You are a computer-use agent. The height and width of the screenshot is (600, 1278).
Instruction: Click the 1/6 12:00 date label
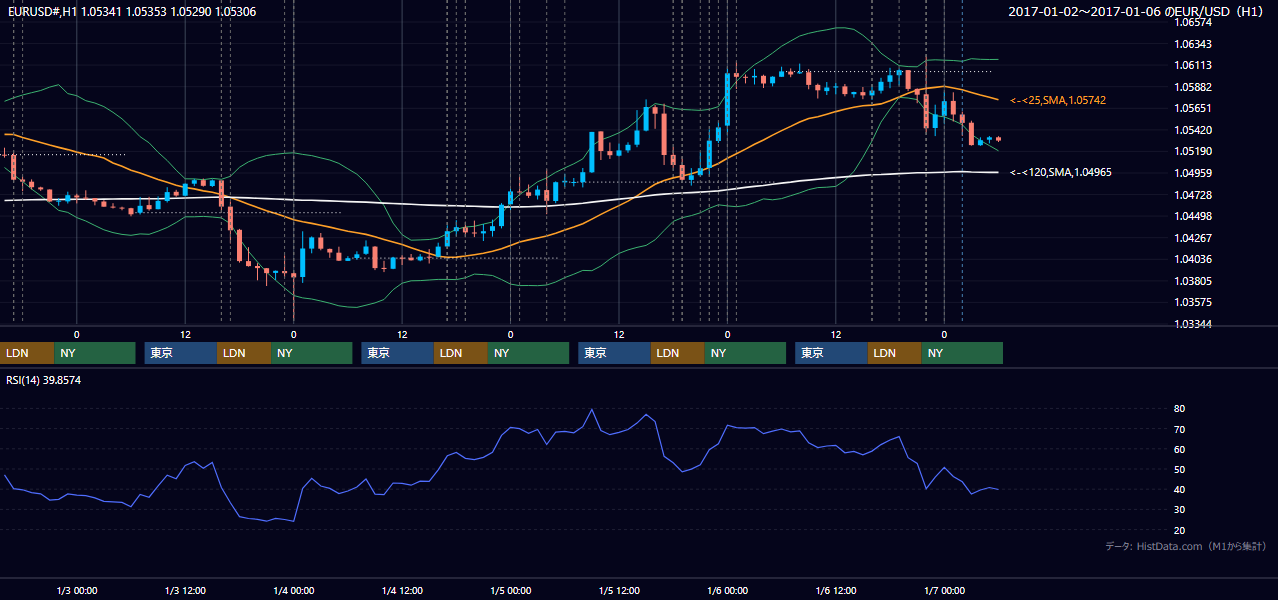coord(836,590)
